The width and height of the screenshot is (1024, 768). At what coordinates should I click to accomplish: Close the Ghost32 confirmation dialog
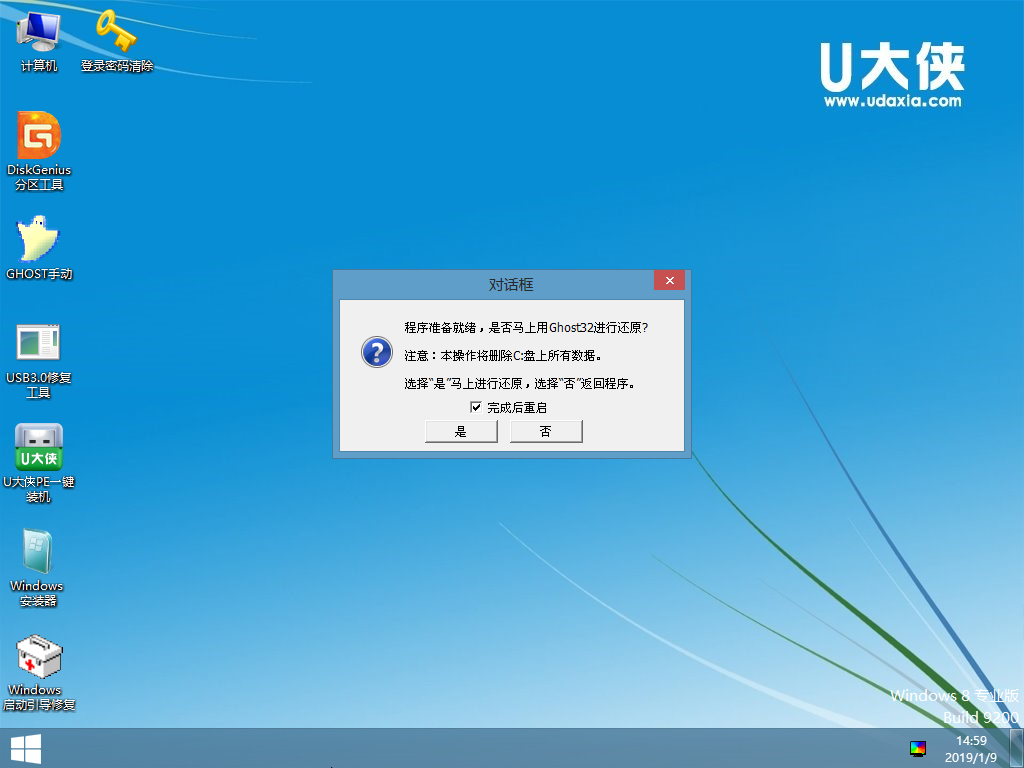669,281
